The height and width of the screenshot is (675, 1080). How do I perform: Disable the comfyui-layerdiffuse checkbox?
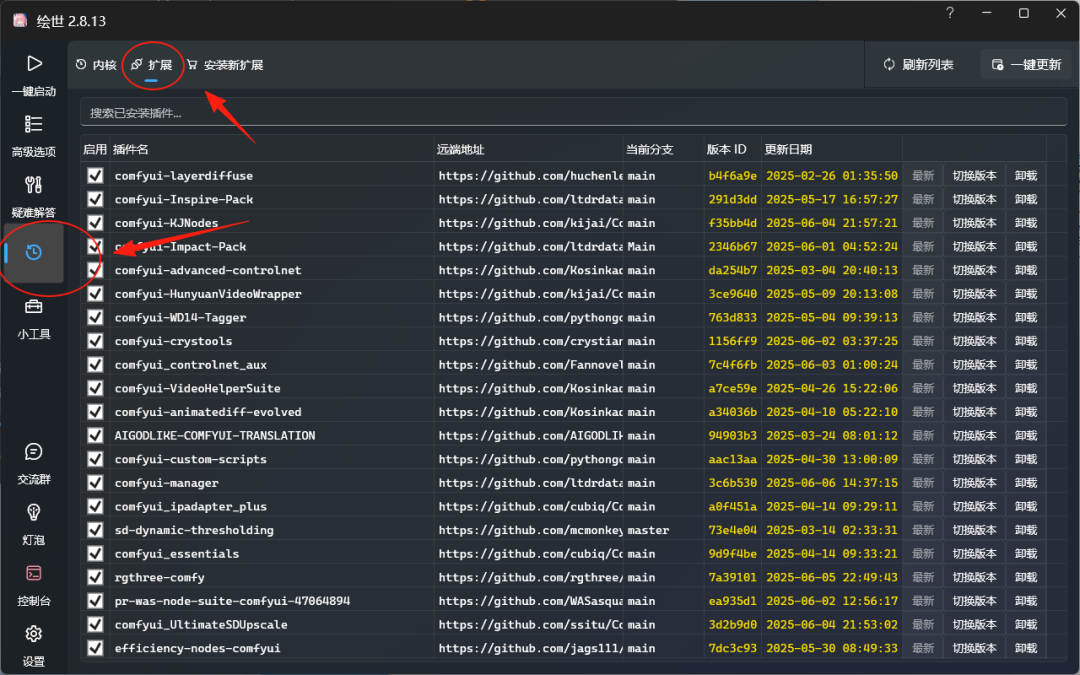[x=95, y=176]
